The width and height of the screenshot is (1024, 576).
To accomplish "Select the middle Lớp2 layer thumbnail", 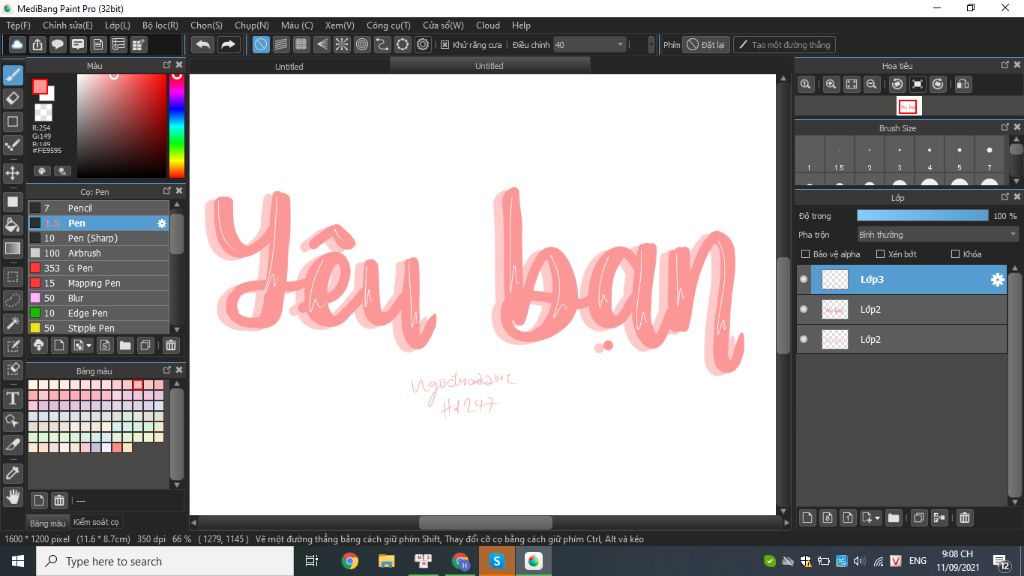I will (835, 310).
